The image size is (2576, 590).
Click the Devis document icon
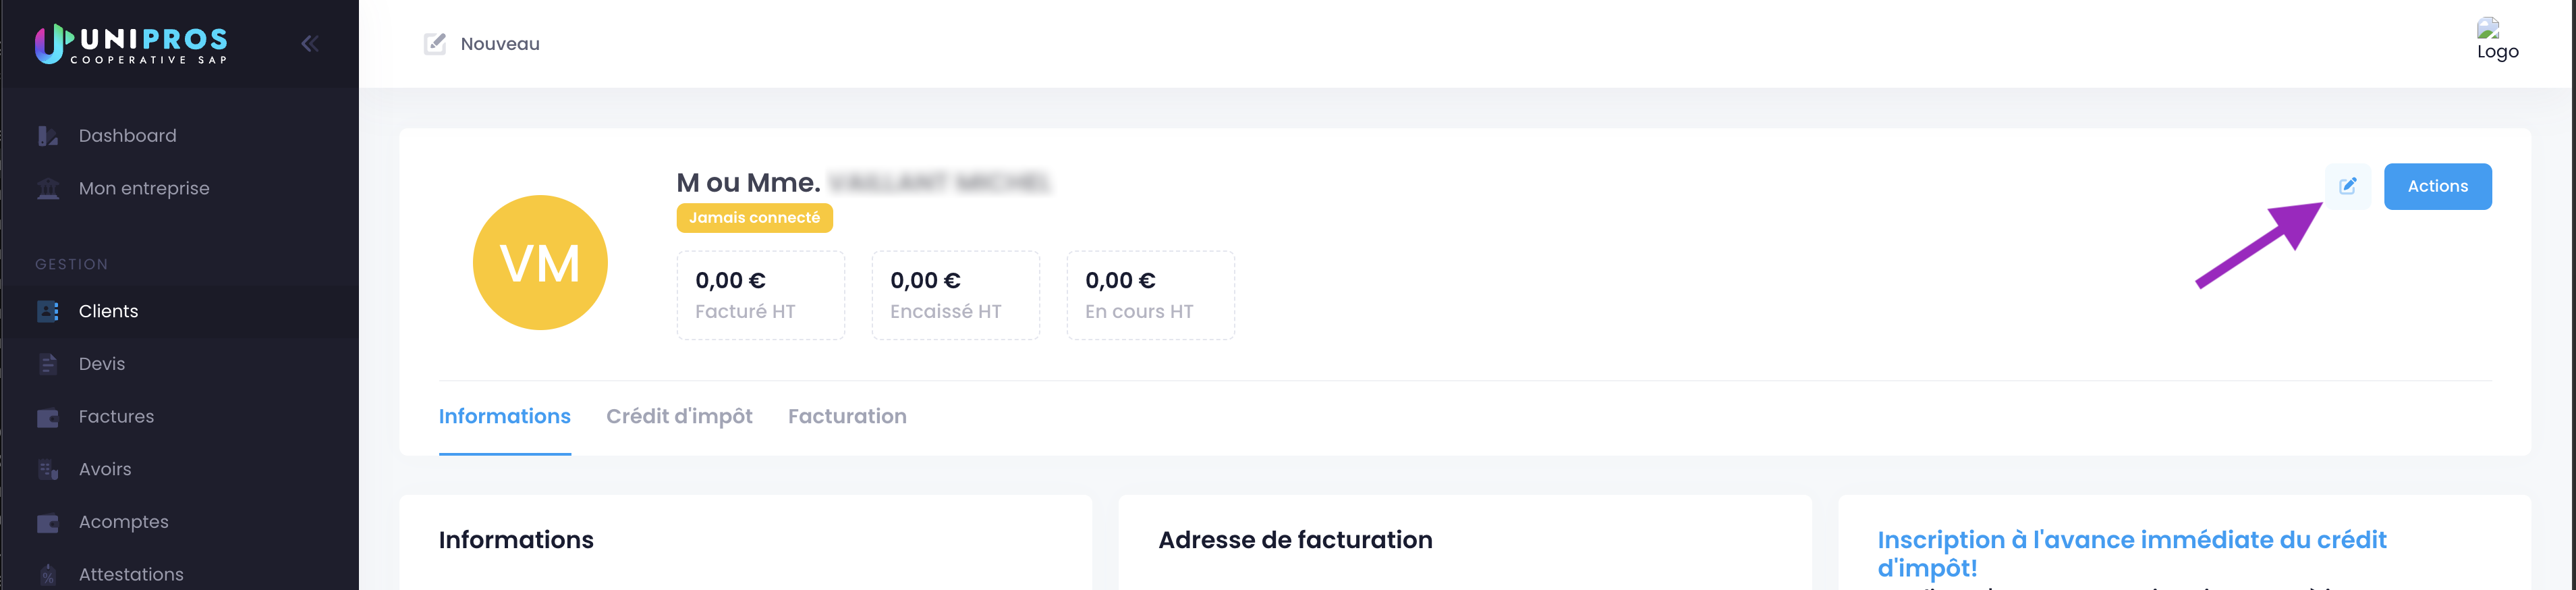(48, 364)
